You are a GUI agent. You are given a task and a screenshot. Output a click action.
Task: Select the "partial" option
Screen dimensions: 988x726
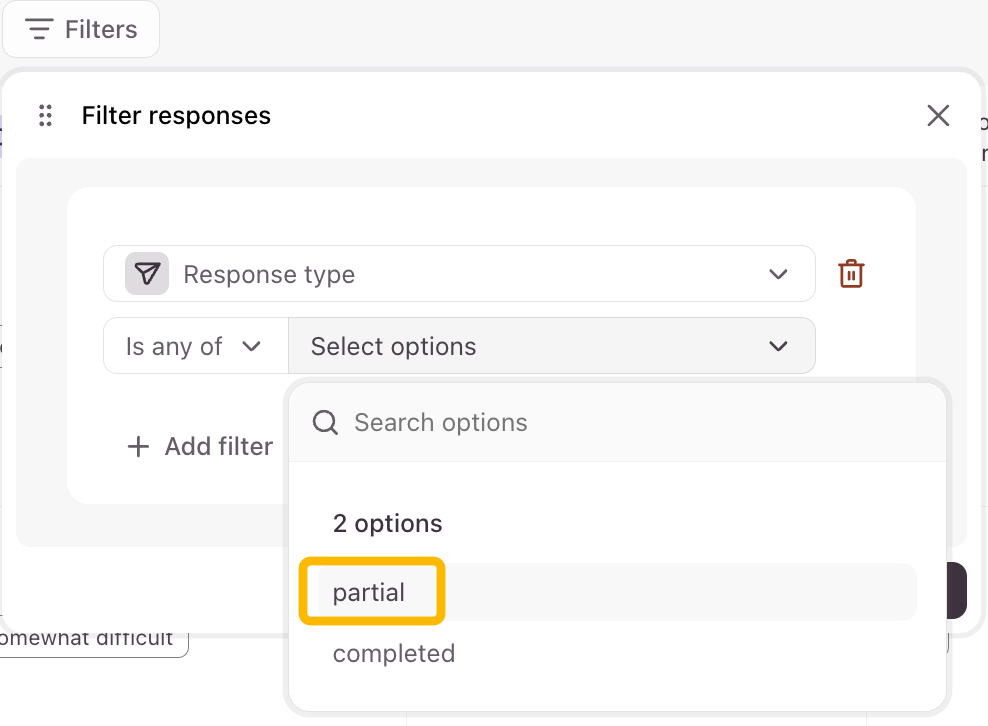[x=369, y=592]
